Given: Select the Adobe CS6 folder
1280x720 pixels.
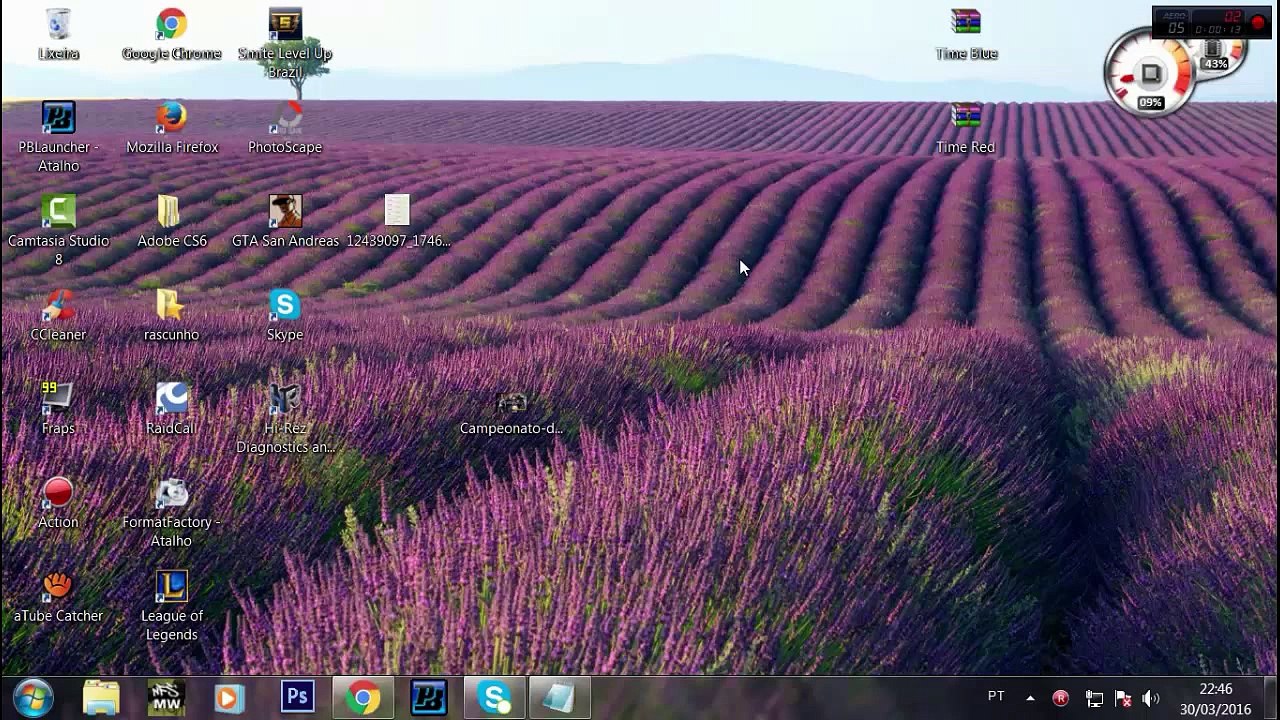Looking at the screenshot, I should (171, 222).
